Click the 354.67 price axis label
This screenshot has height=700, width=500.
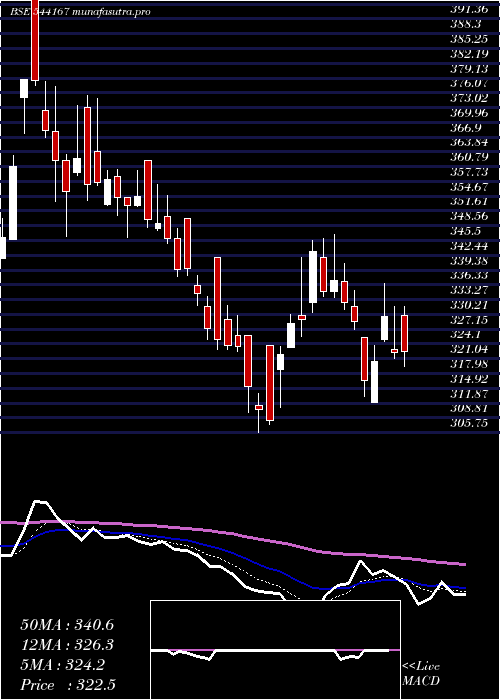pyautogui.click(x=469, y=187)
